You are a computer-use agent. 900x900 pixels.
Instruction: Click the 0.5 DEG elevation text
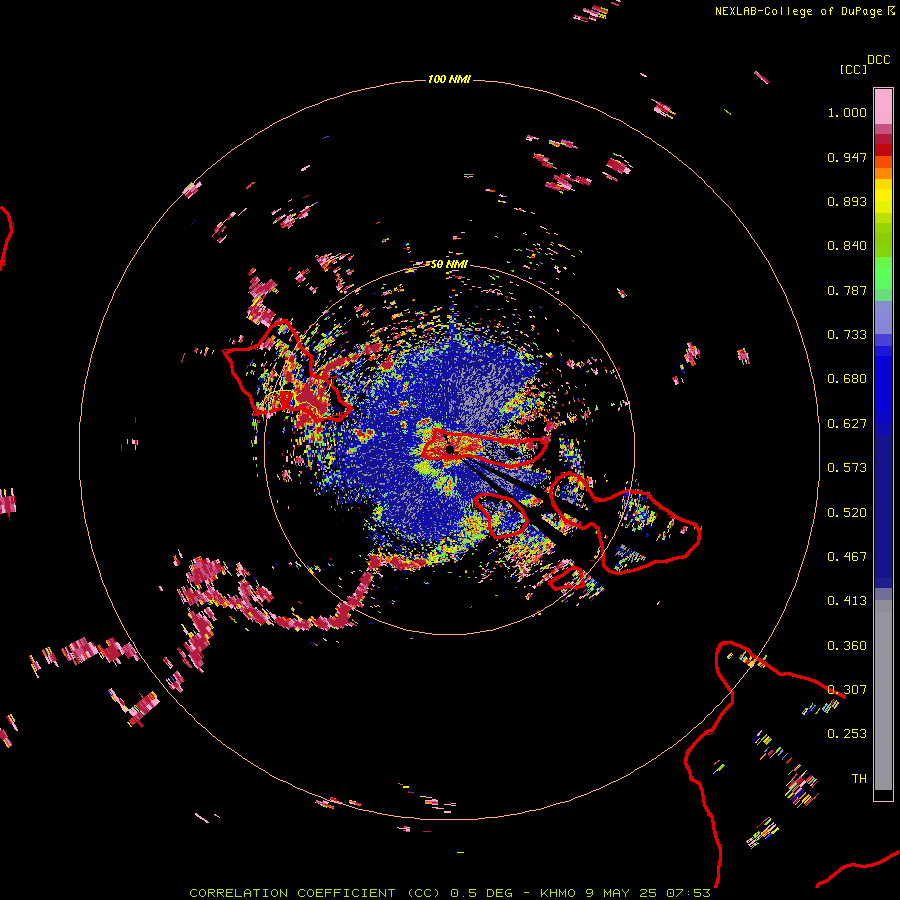click(482, 893)
